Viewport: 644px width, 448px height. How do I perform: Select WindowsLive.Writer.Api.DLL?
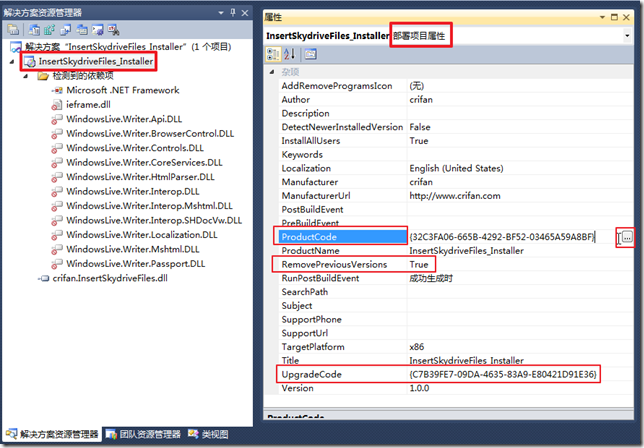point(124,119)
